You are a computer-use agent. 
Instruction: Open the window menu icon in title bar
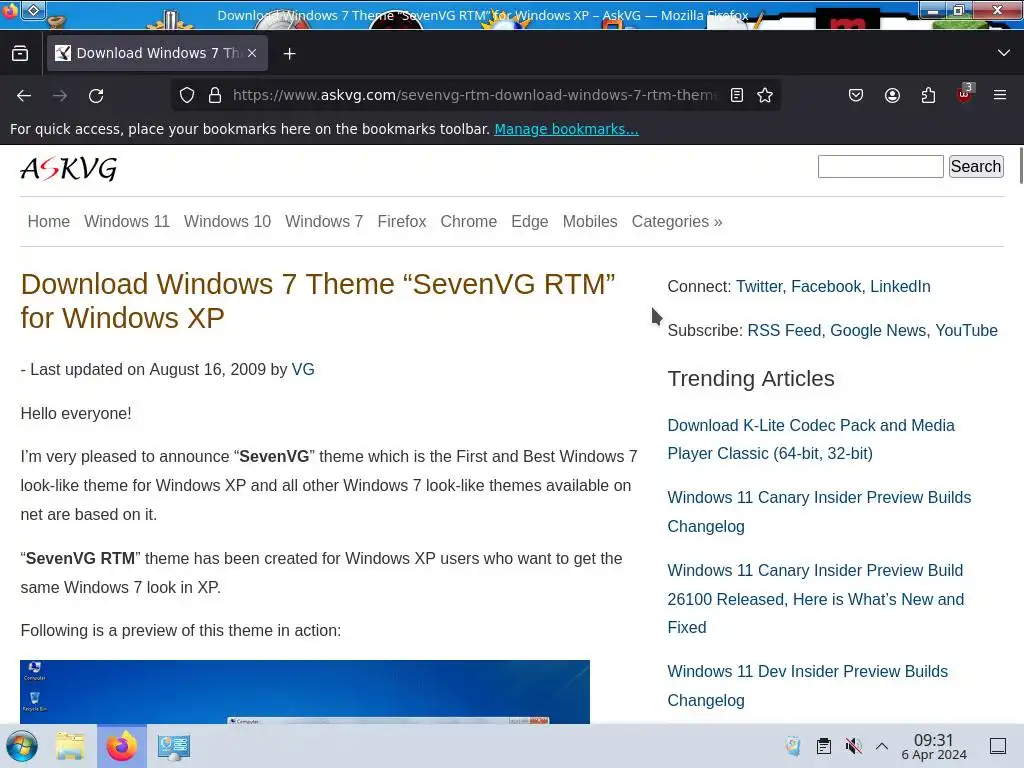(x=33, y=10)
